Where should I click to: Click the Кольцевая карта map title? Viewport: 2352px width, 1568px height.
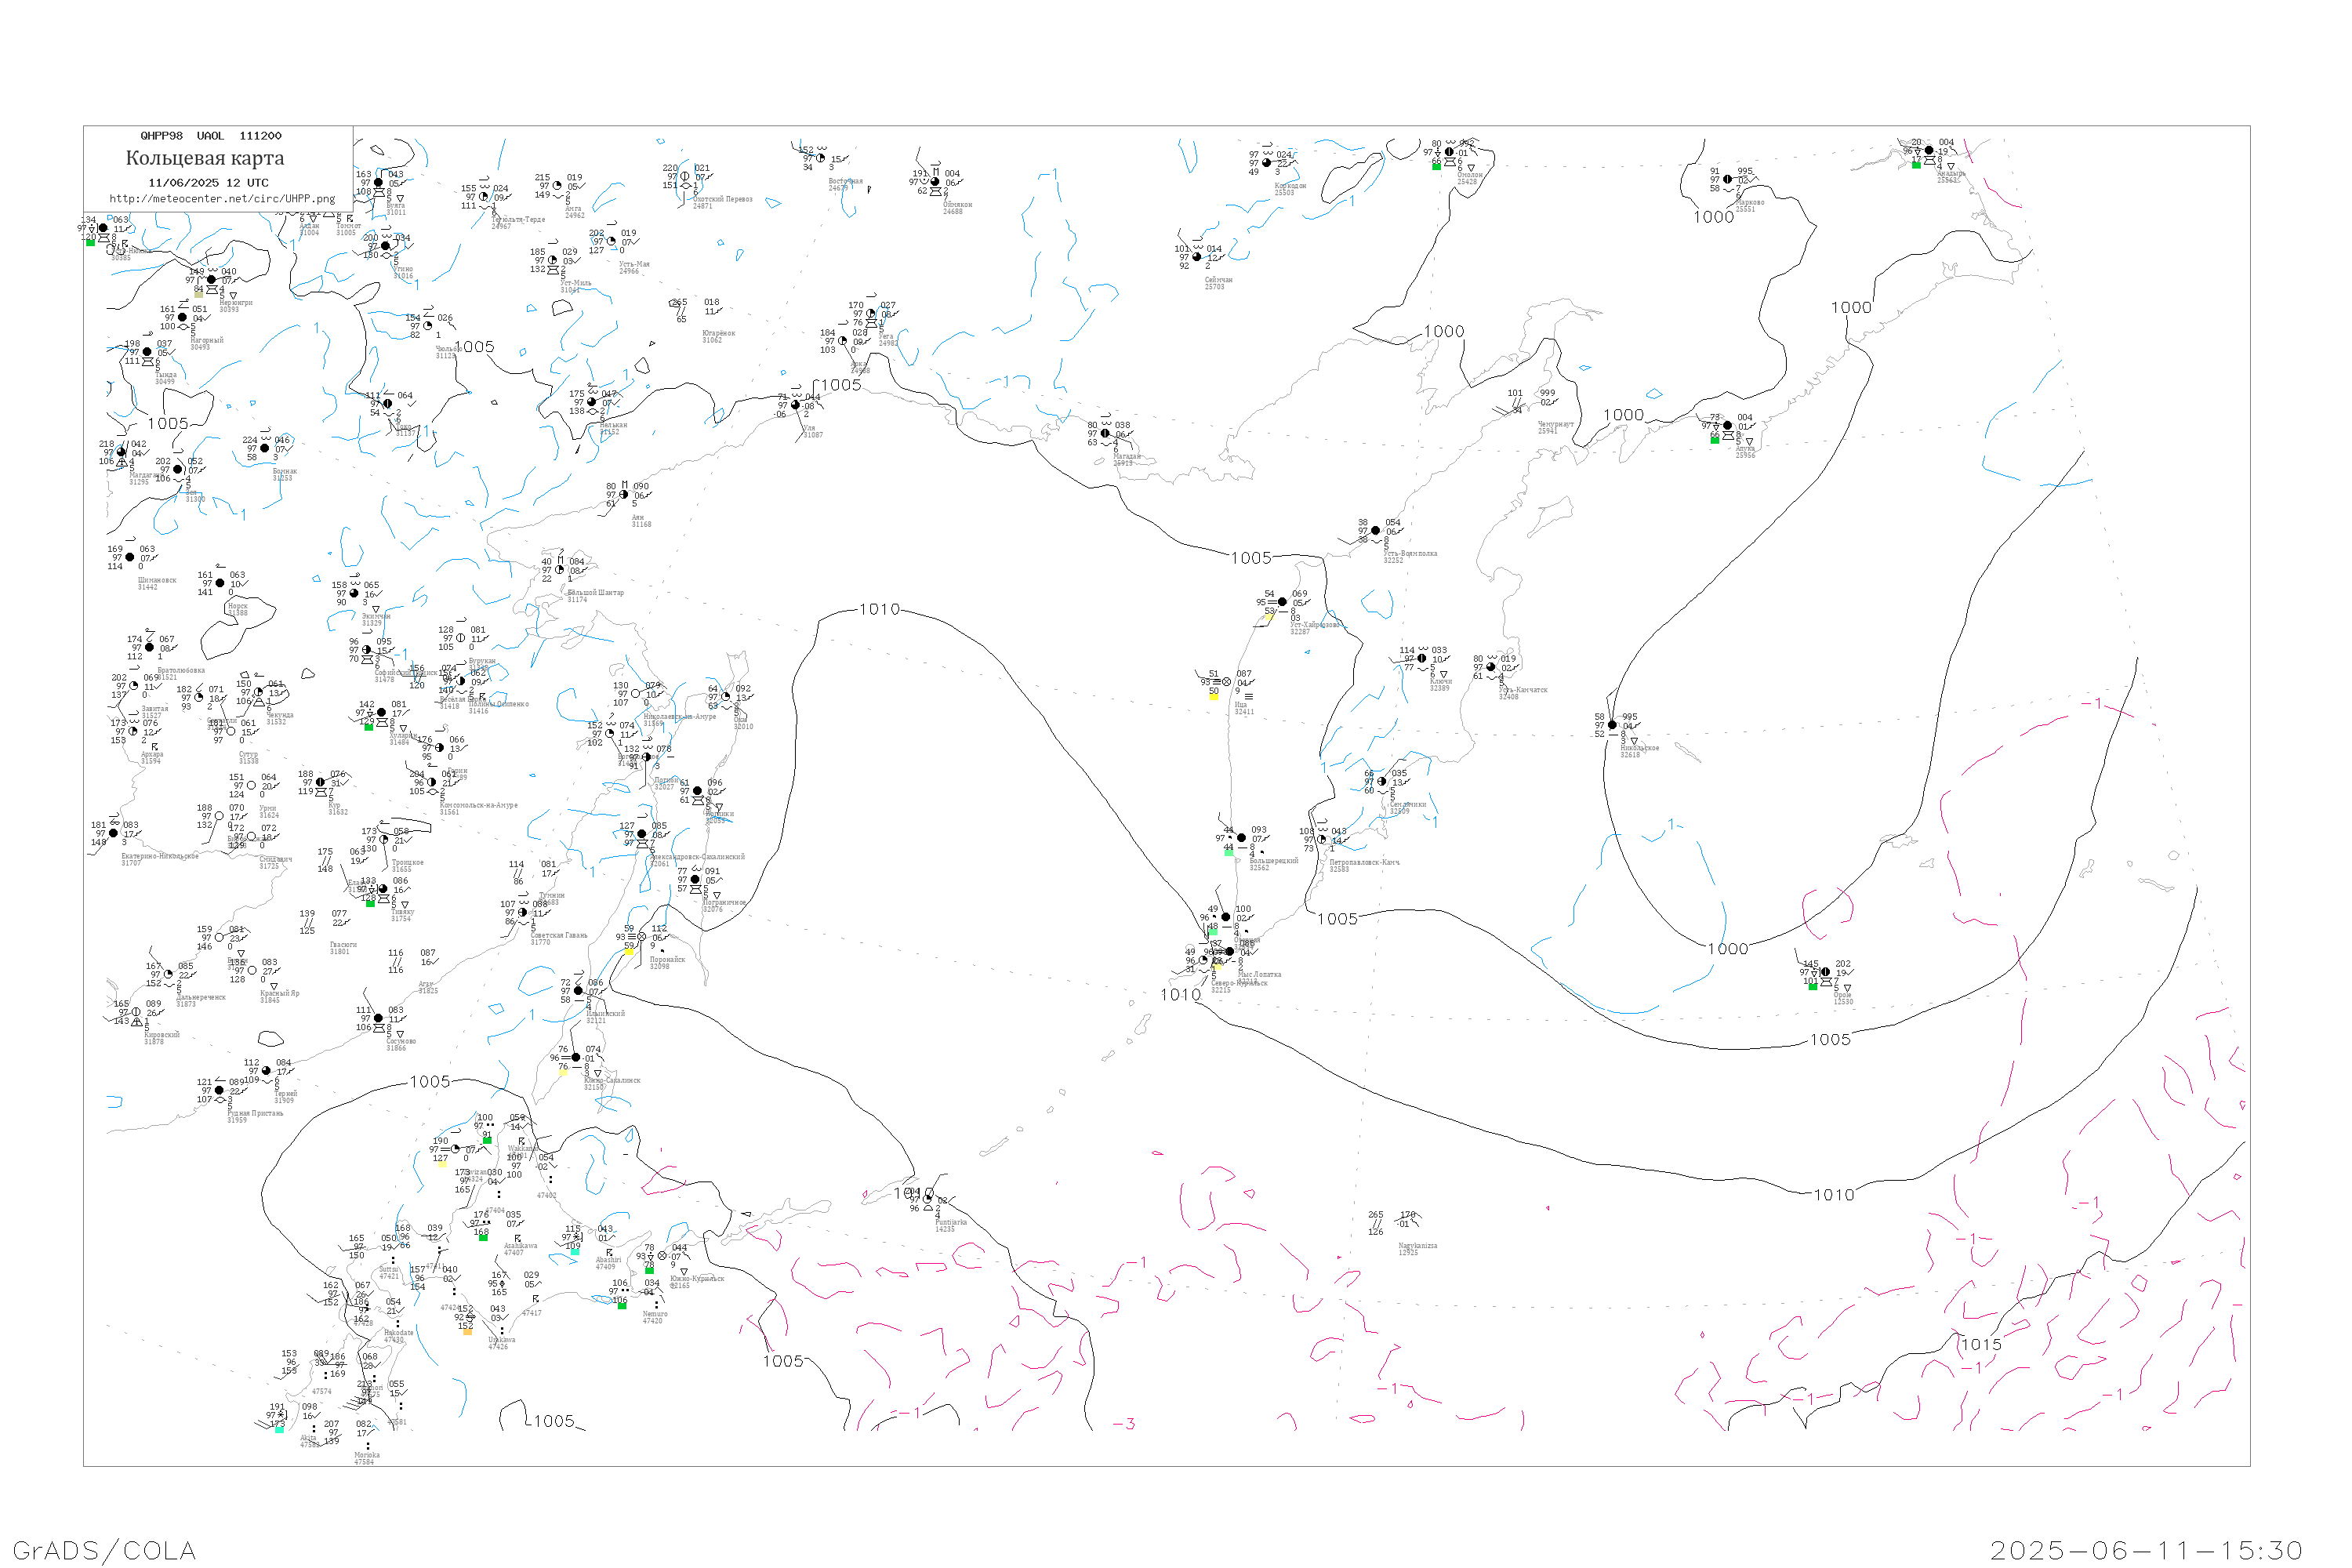click(205, 158)
